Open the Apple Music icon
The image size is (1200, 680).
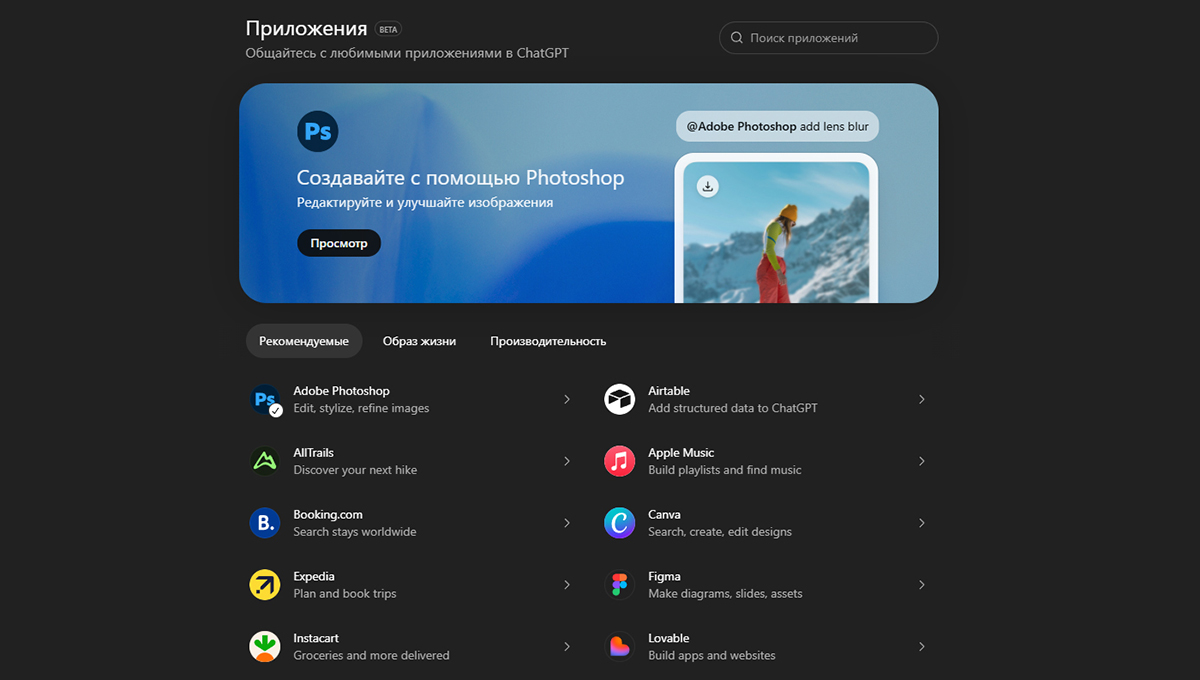click(620, 461)
